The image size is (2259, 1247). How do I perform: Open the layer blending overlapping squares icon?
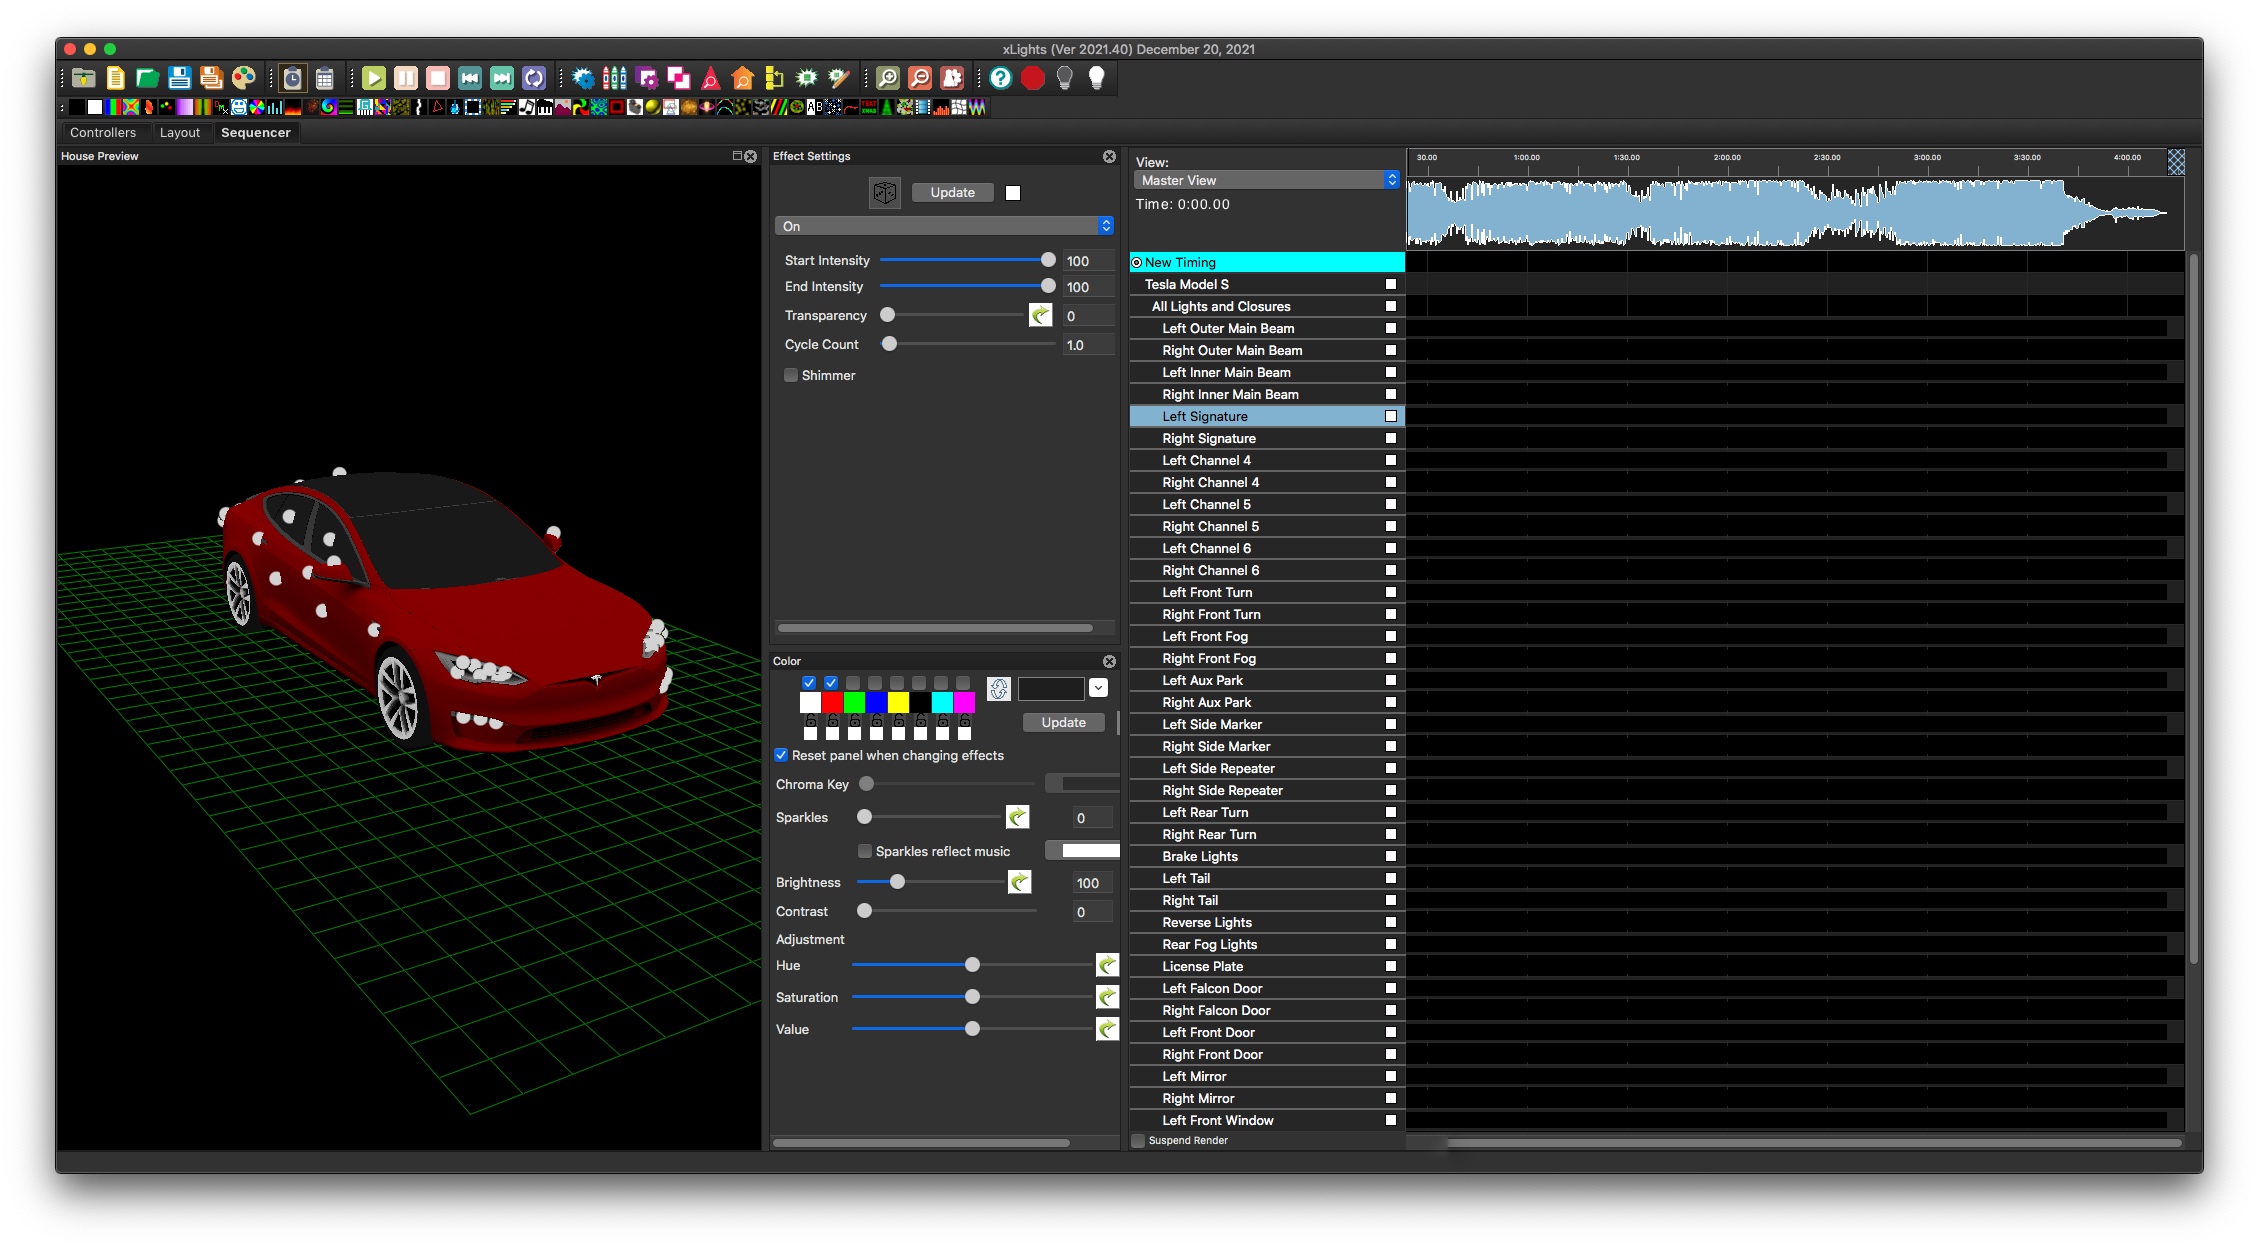point(679,78)
